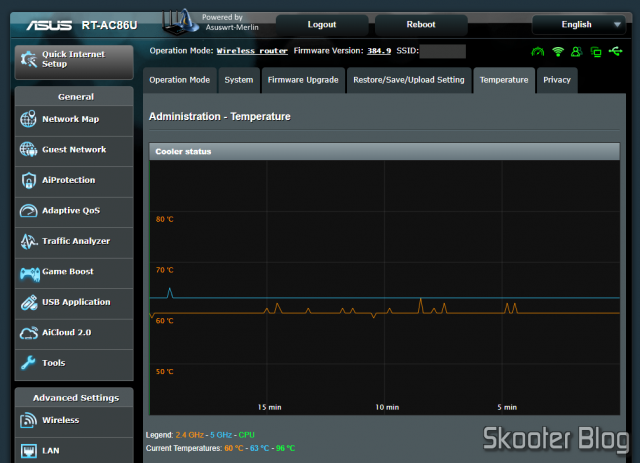The width and height of the screenshot is (640, 463).
Task: Click the Asuswrt-Merlin wizard hat router image
Action: click(178, 22)
